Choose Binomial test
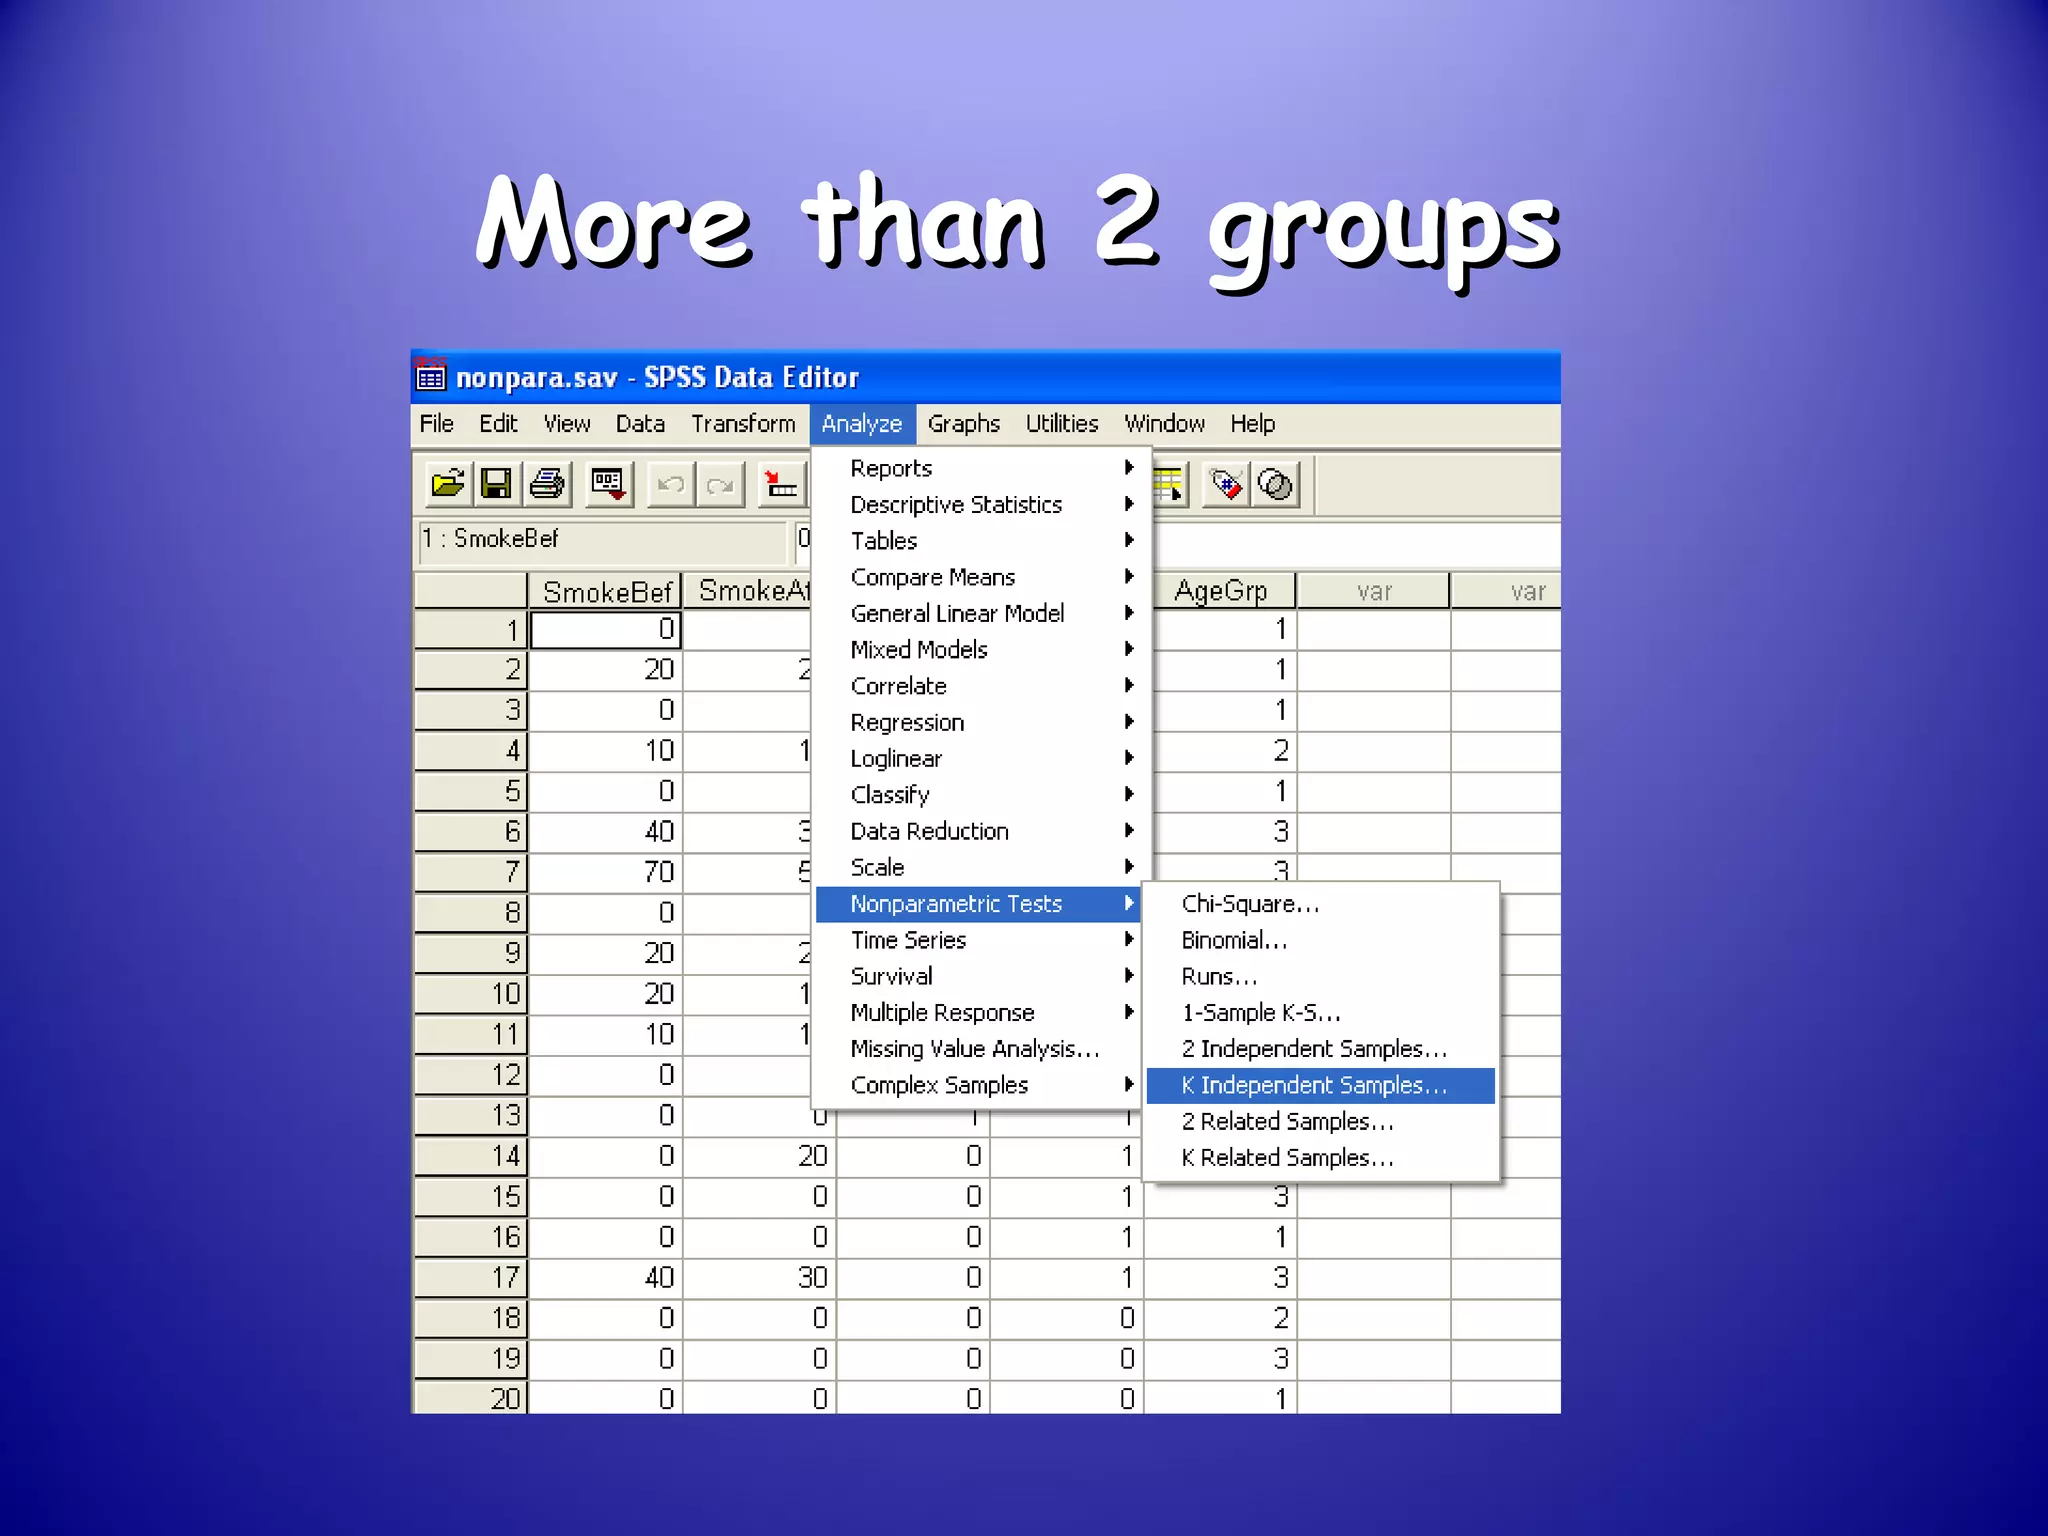The height and width of the screenshot is (1536, 2048). (1320, 940)
